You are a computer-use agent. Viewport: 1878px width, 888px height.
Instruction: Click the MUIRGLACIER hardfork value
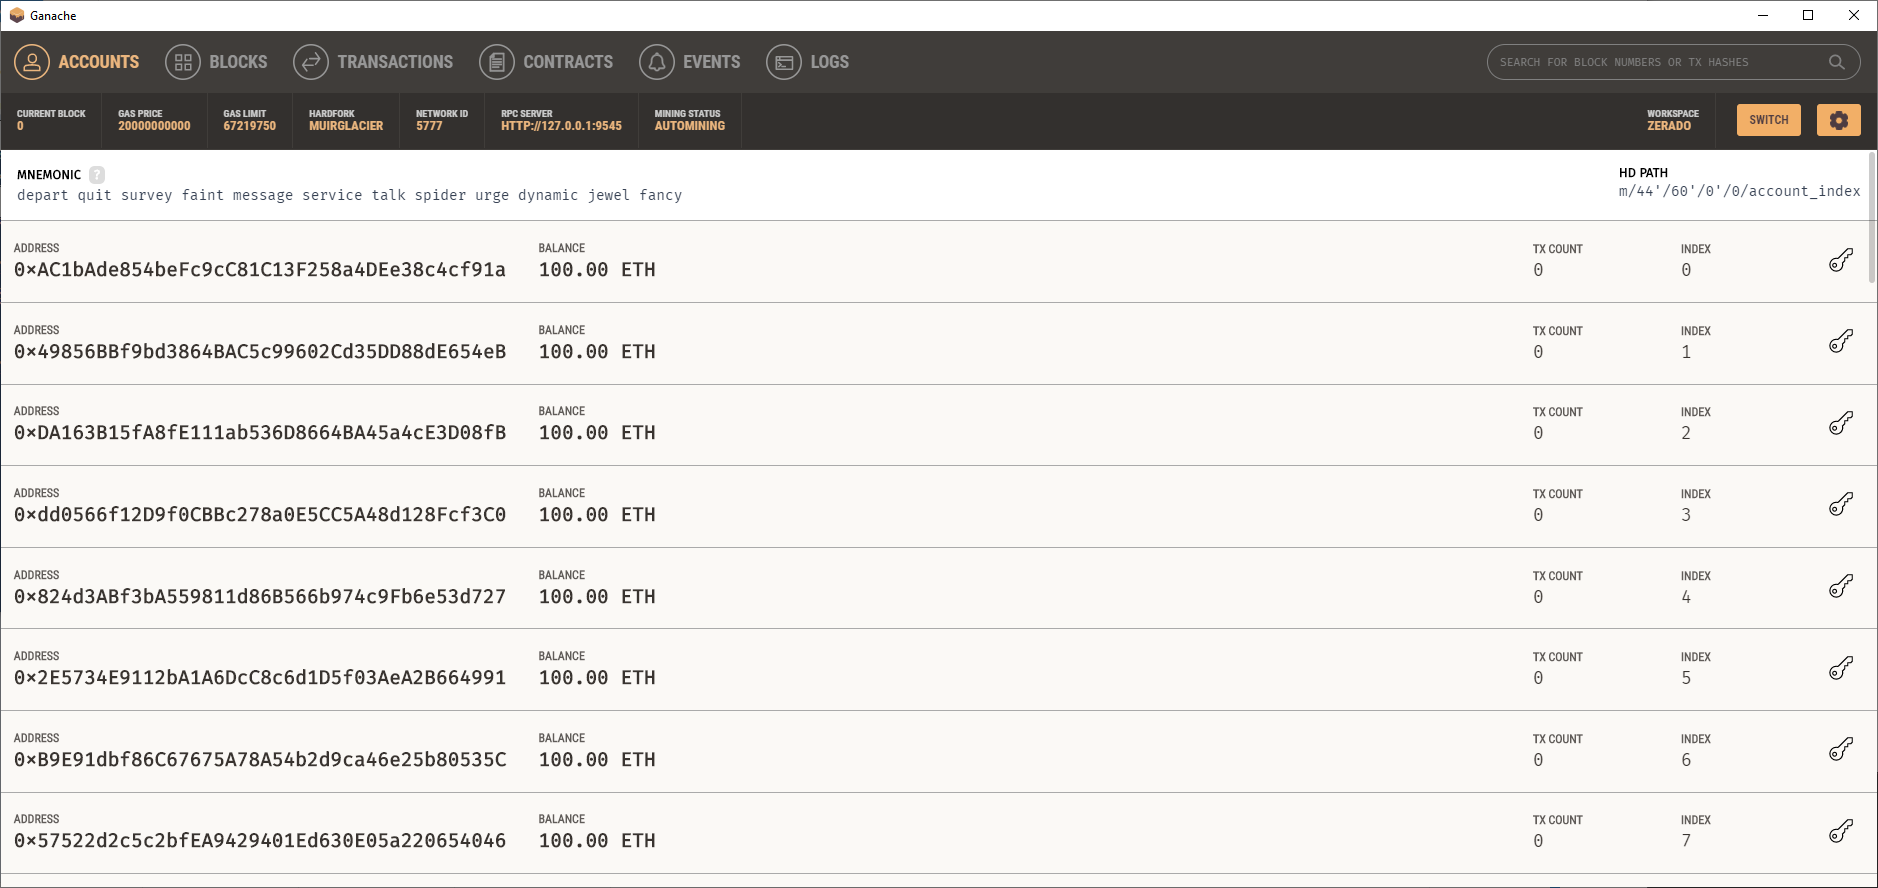pyautogui.click(x=346, y=126)
